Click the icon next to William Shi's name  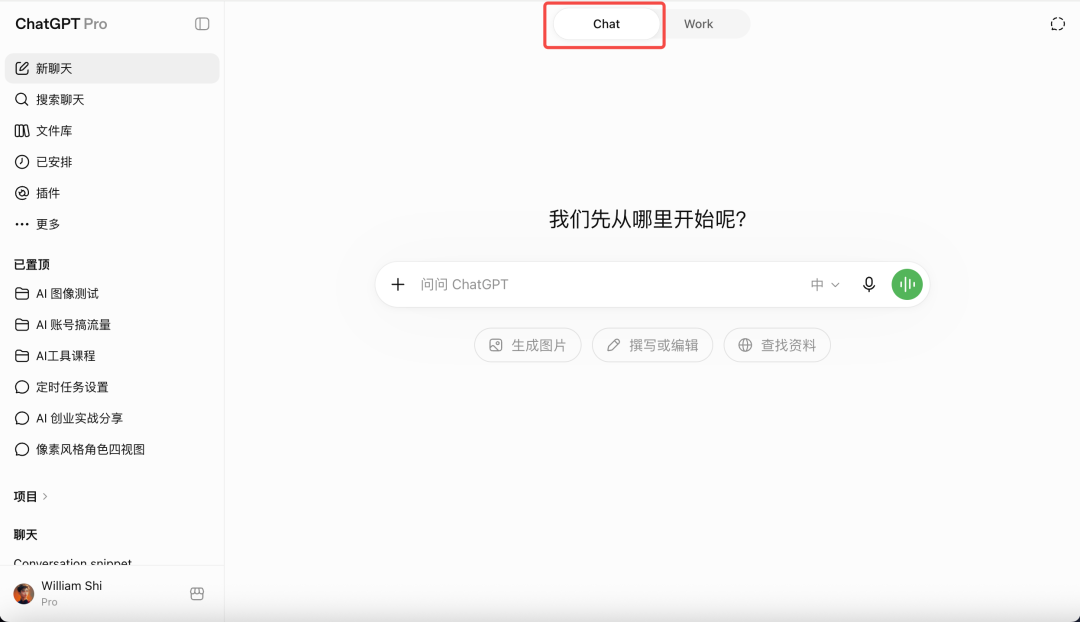click(x=197, y=594)
